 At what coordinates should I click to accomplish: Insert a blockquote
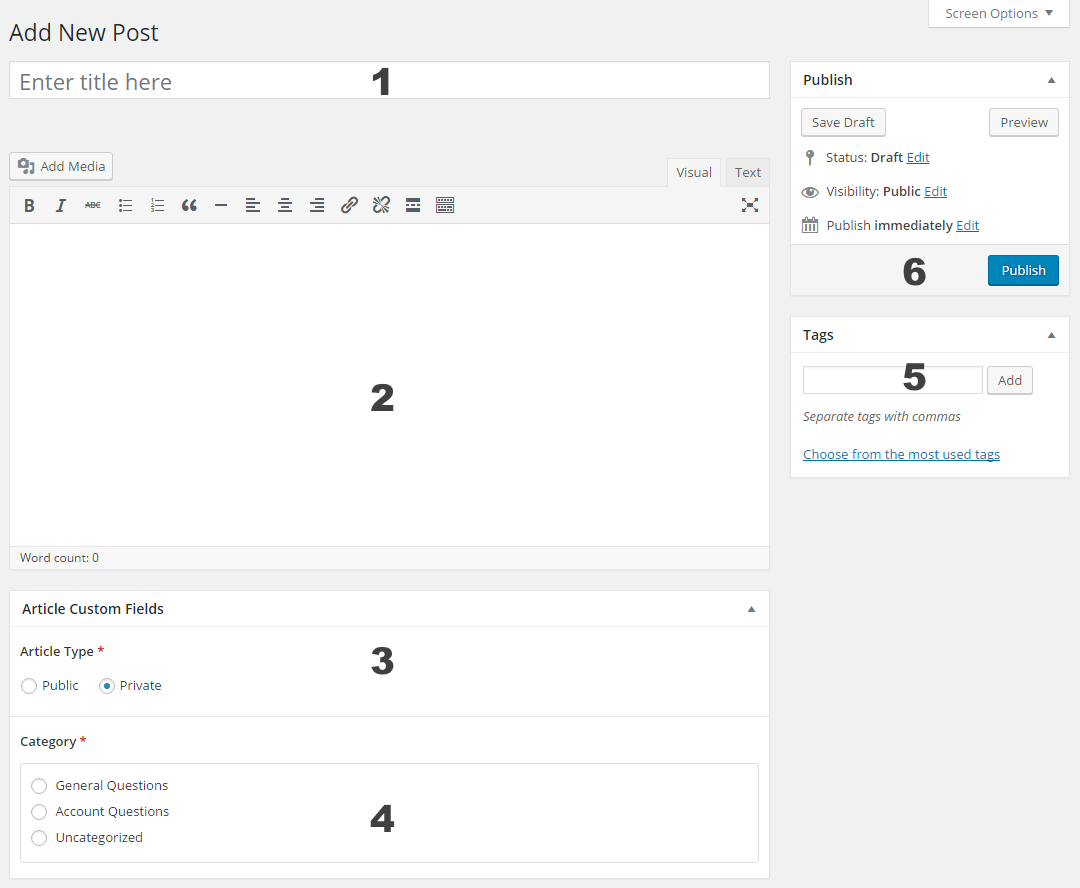[189, 205]
